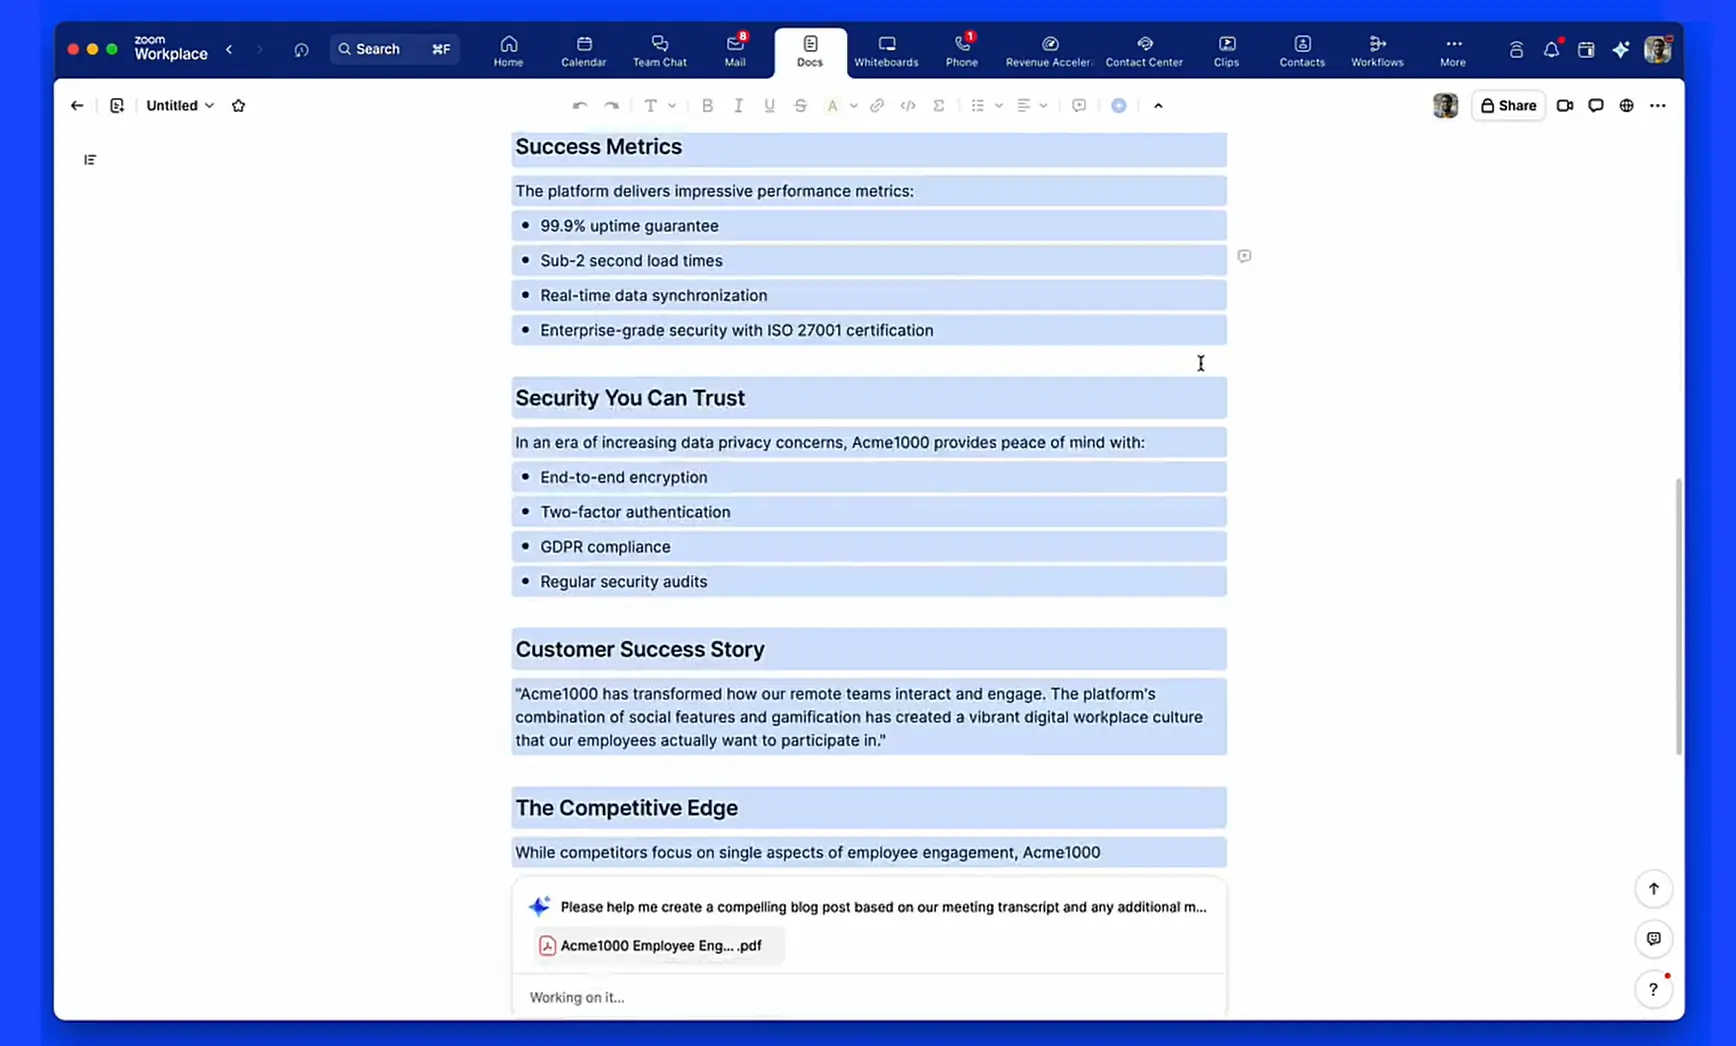
Task: Click the globe icon in document header
Action: pyautogui.click(x=1627, y=105)
